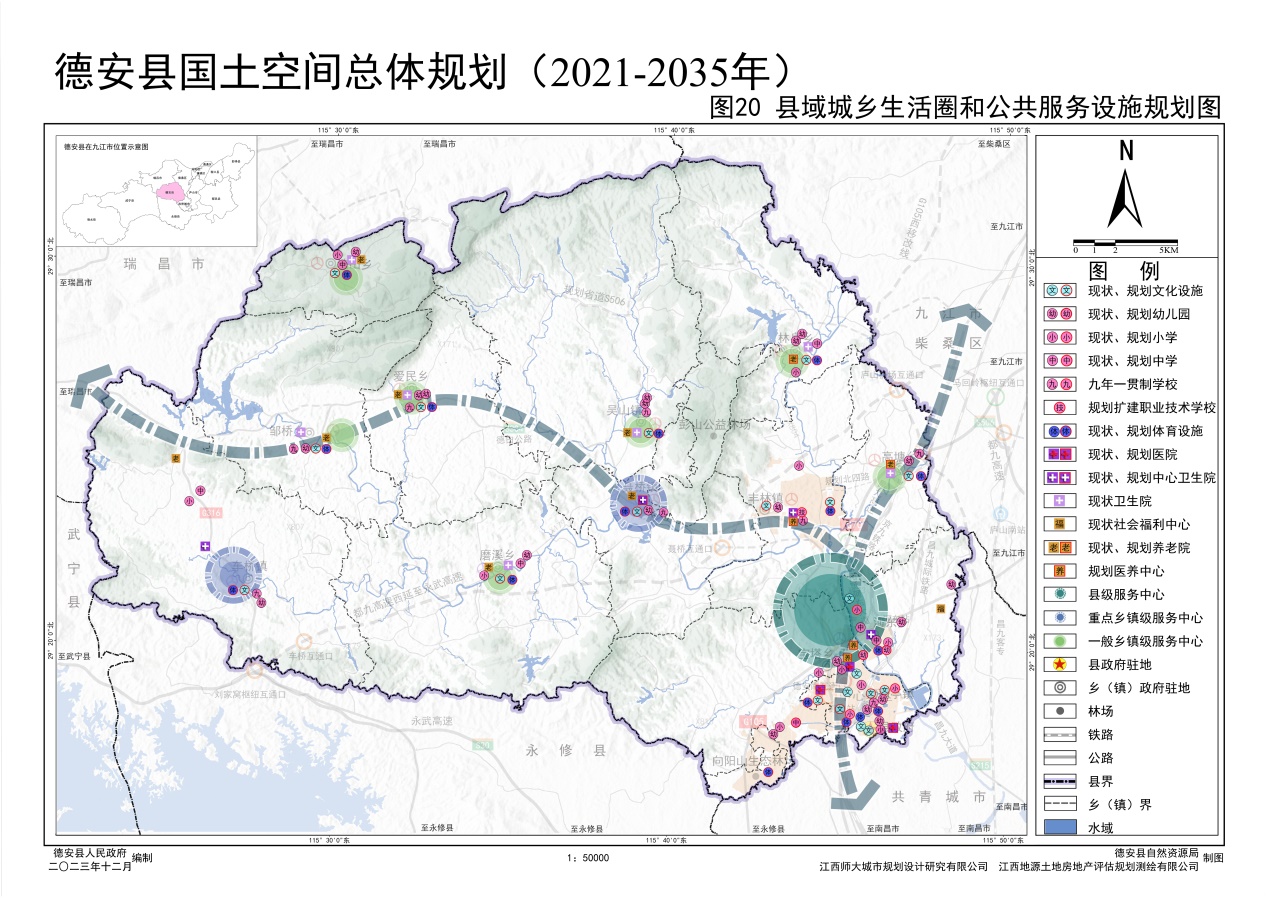Select the sports facilities legend icon
The width and height of the screenshot is (1268, 898).
(1059, 431)
